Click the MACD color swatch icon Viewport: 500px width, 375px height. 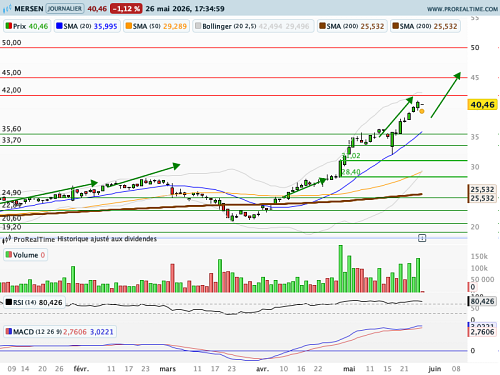point(9,331)
